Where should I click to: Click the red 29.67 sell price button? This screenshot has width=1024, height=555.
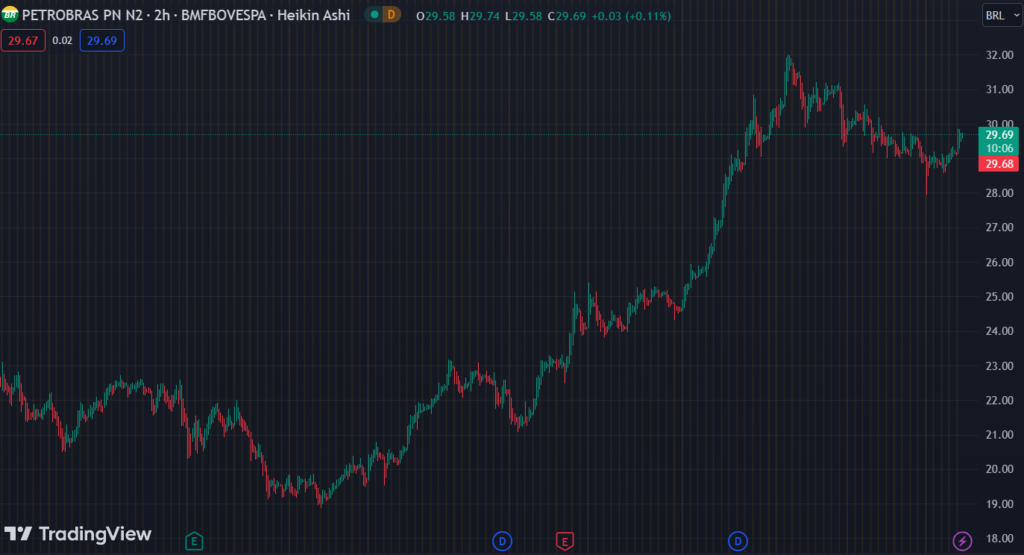(23, 40)
